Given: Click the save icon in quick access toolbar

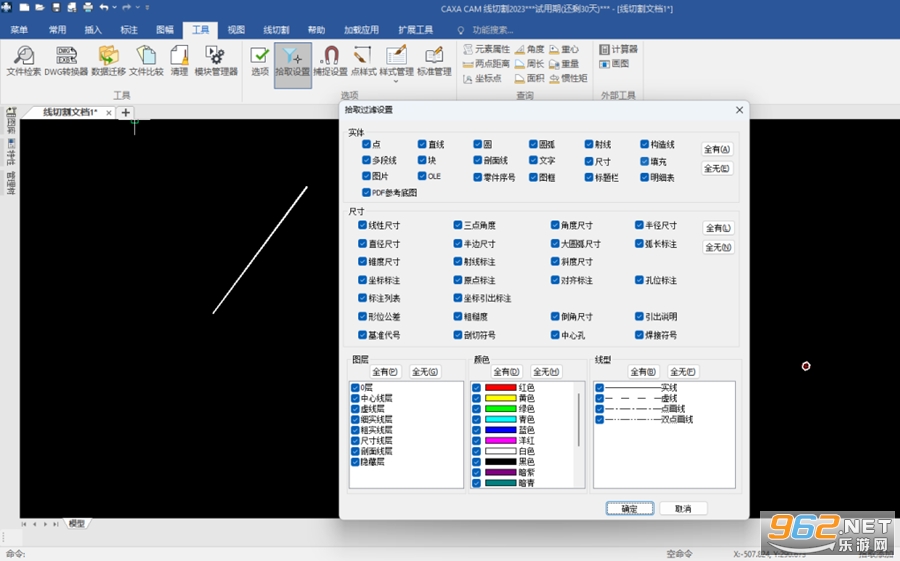Looking at the screenshot, I should [56, 7].
